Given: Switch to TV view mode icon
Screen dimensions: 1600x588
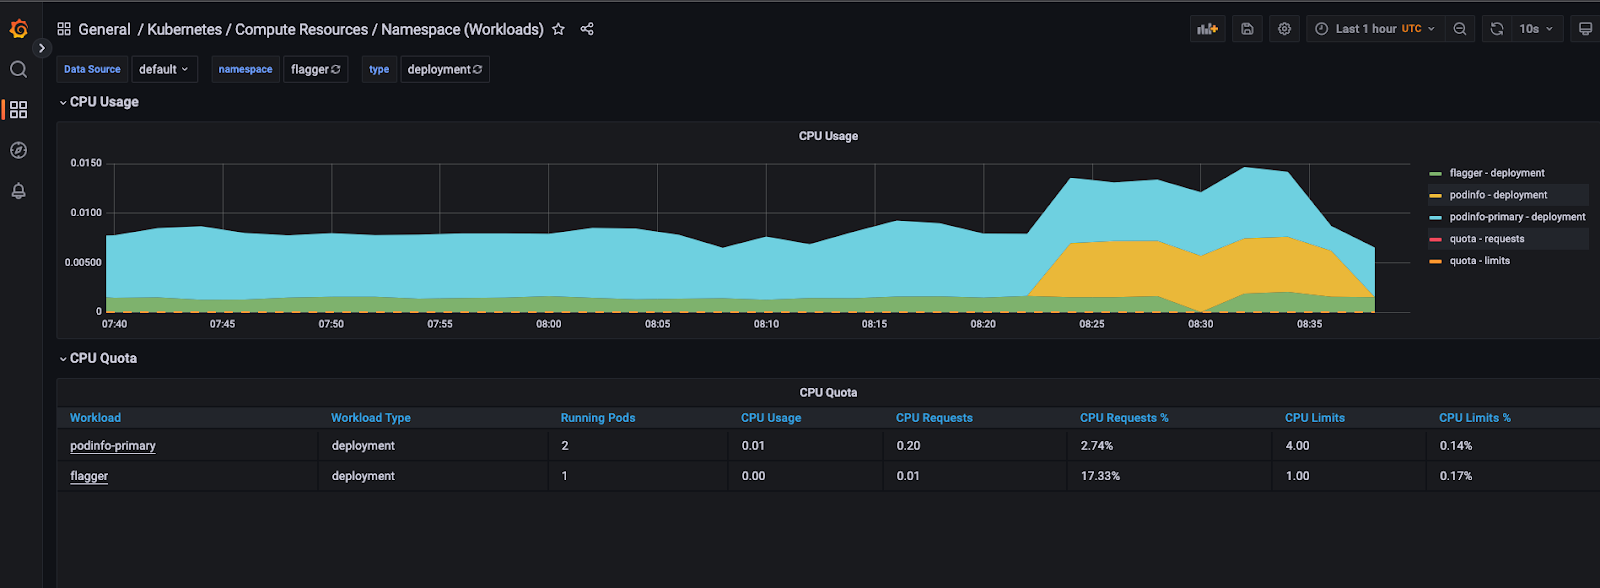Looking at the screenshot, I should [1585, 29].
